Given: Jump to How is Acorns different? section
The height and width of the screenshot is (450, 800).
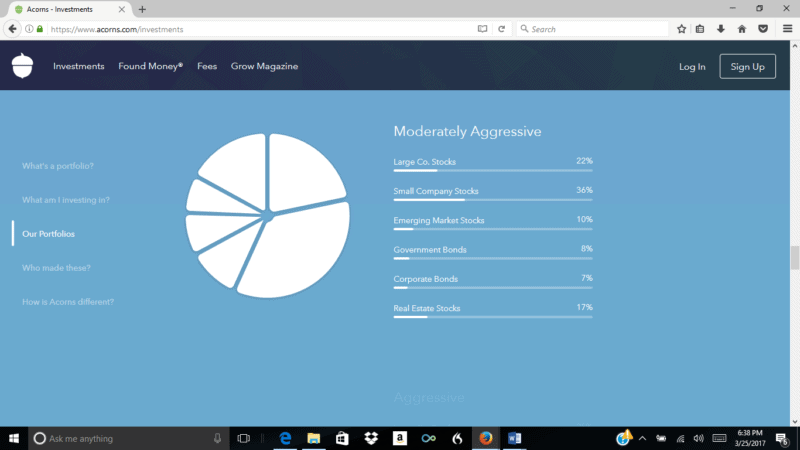Looking at the screenshot, I should pos(68,302).
